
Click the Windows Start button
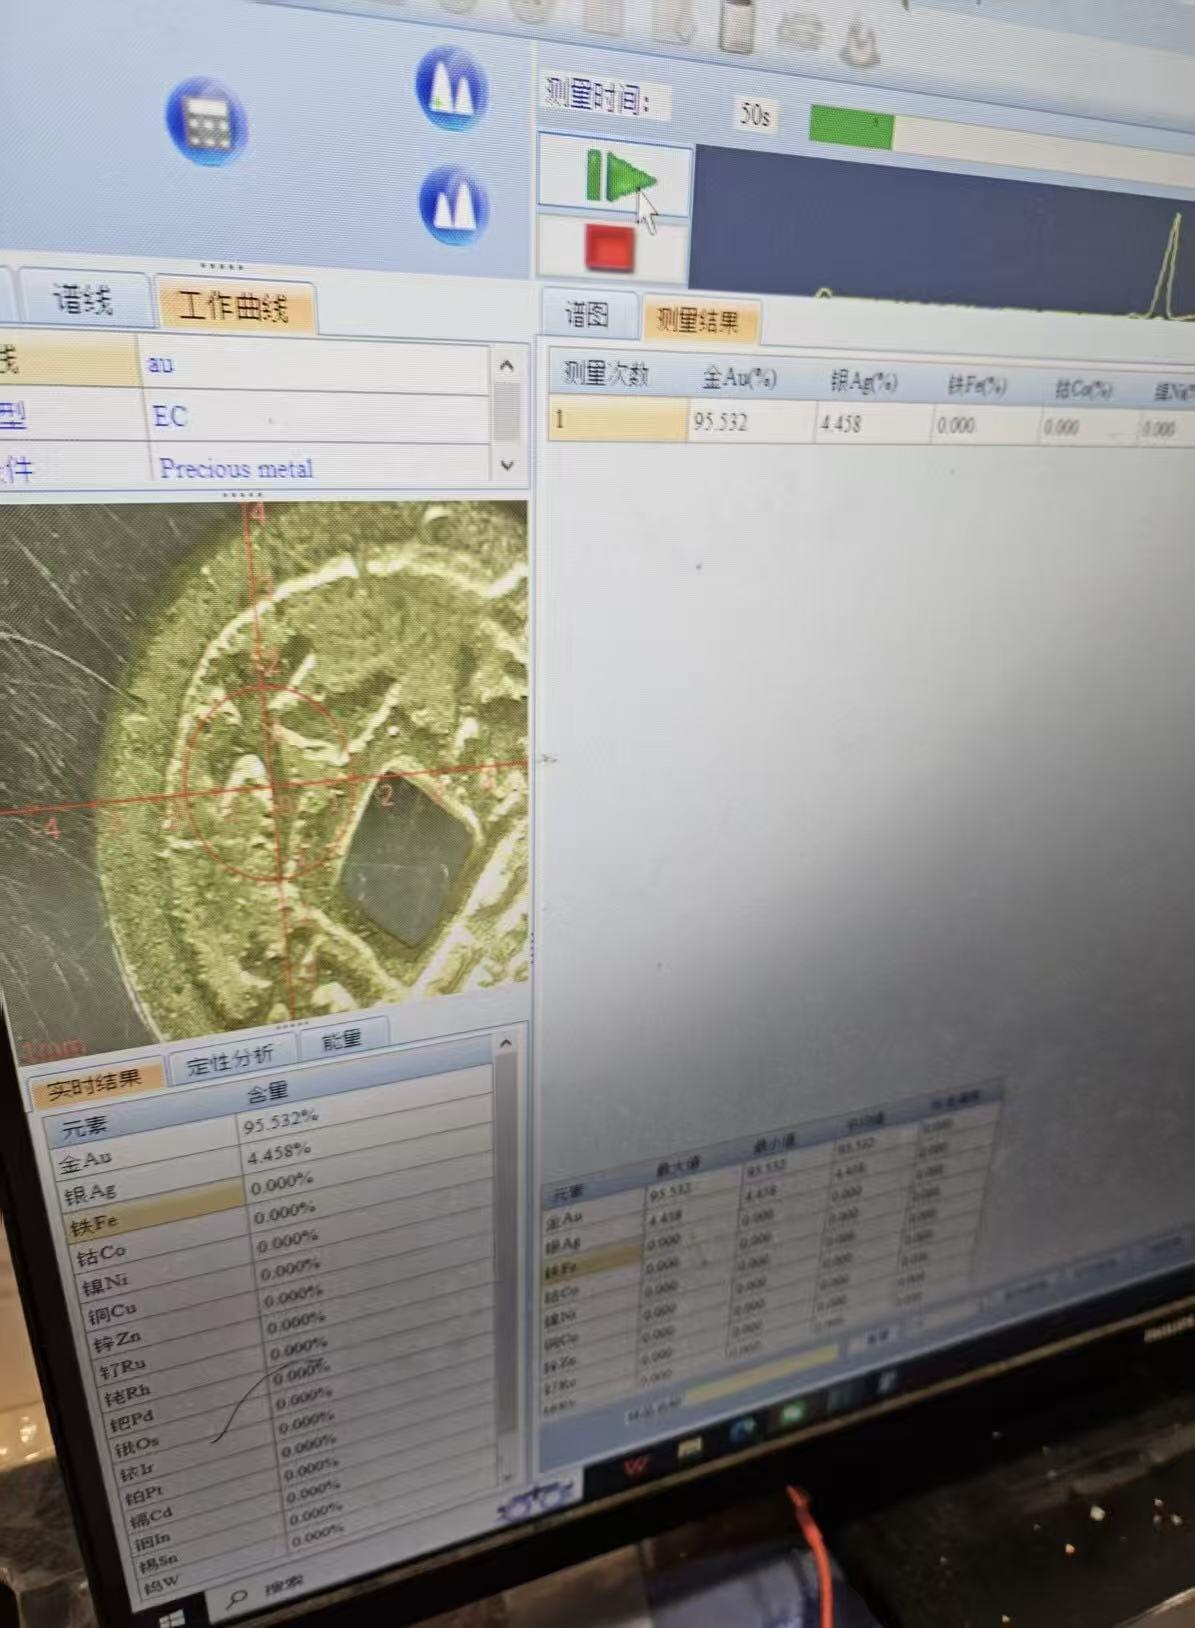coord(171,1616)
